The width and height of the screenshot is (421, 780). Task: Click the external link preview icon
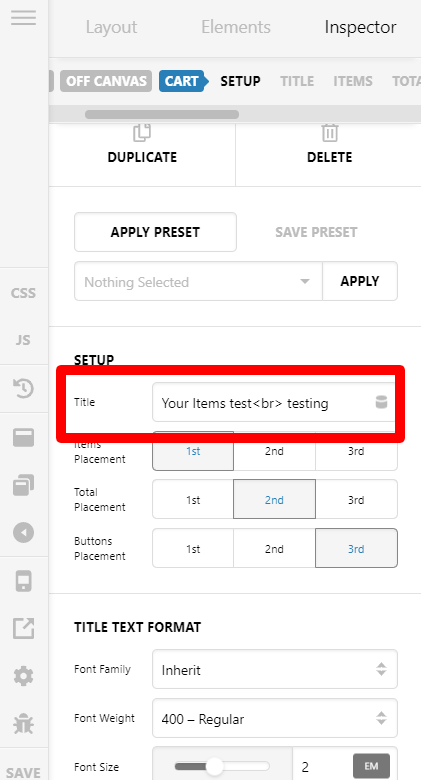click(23, 628)
